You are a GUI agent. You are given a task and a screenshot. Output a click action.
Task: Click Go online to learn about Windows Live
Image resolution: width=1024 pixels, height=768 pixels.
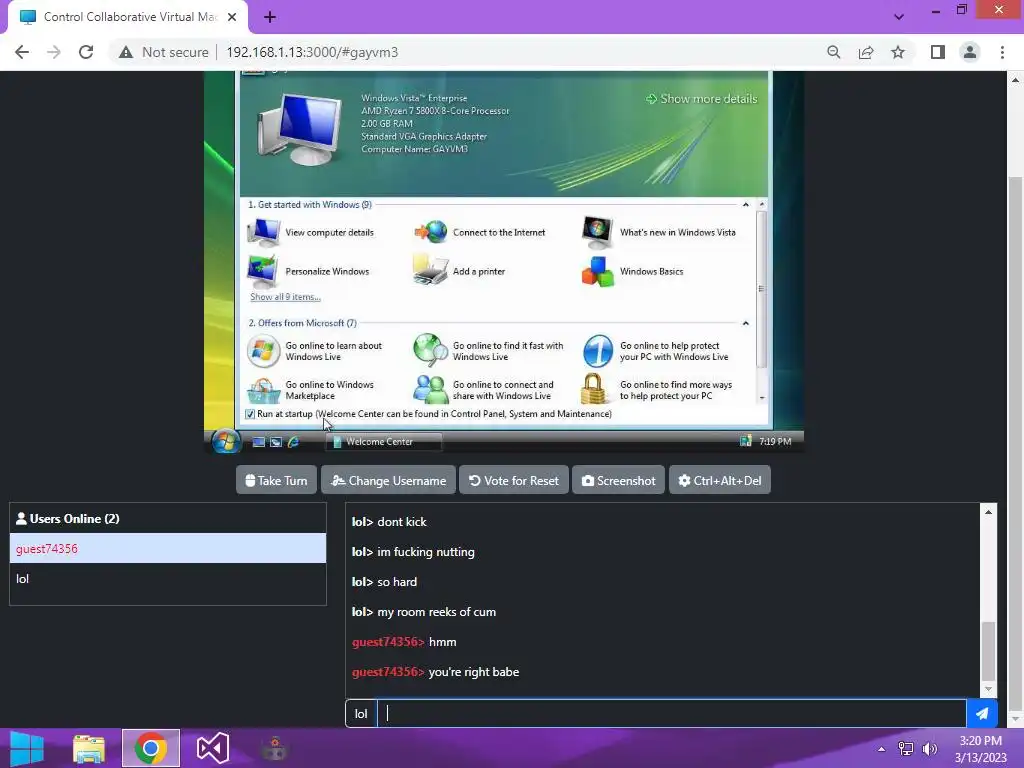point(334,351)
